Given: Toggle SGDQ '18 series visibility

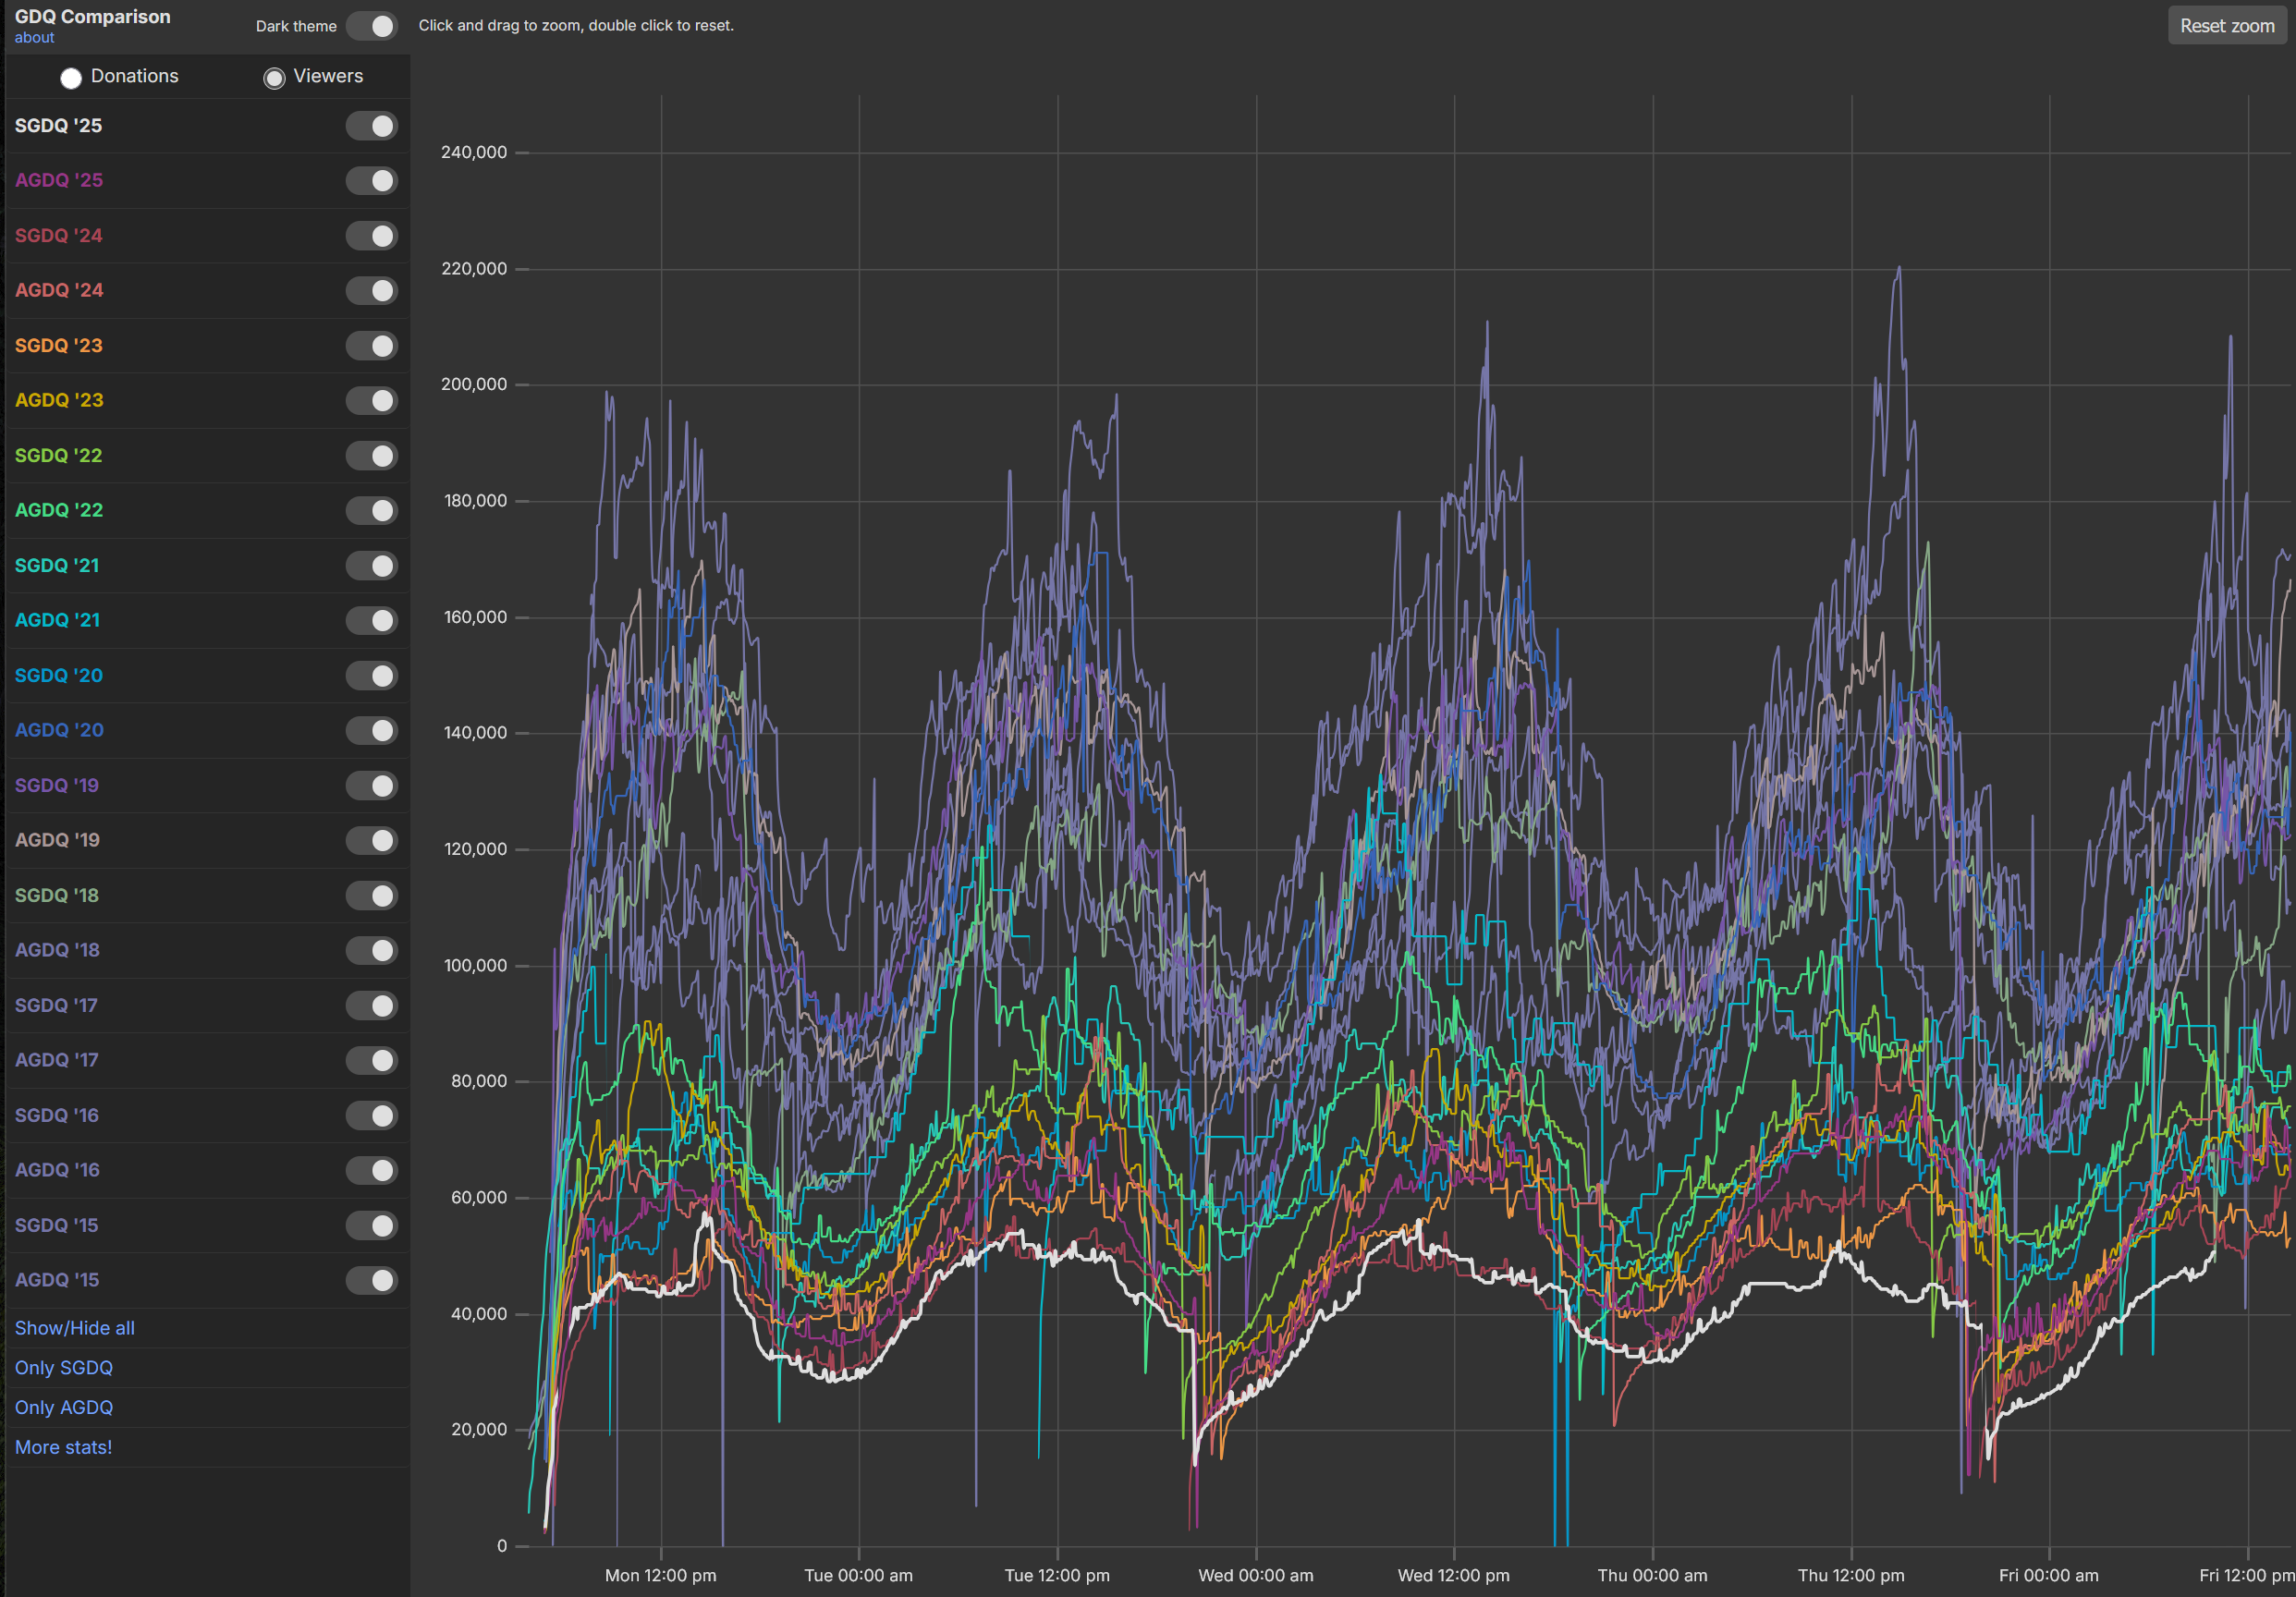Looking at the screenshot, I should pos(371,896).
